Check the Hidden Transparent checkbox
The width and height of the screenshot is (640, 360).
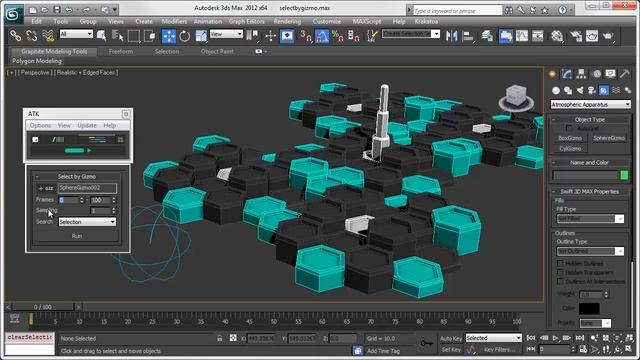(x=560, y=272)
